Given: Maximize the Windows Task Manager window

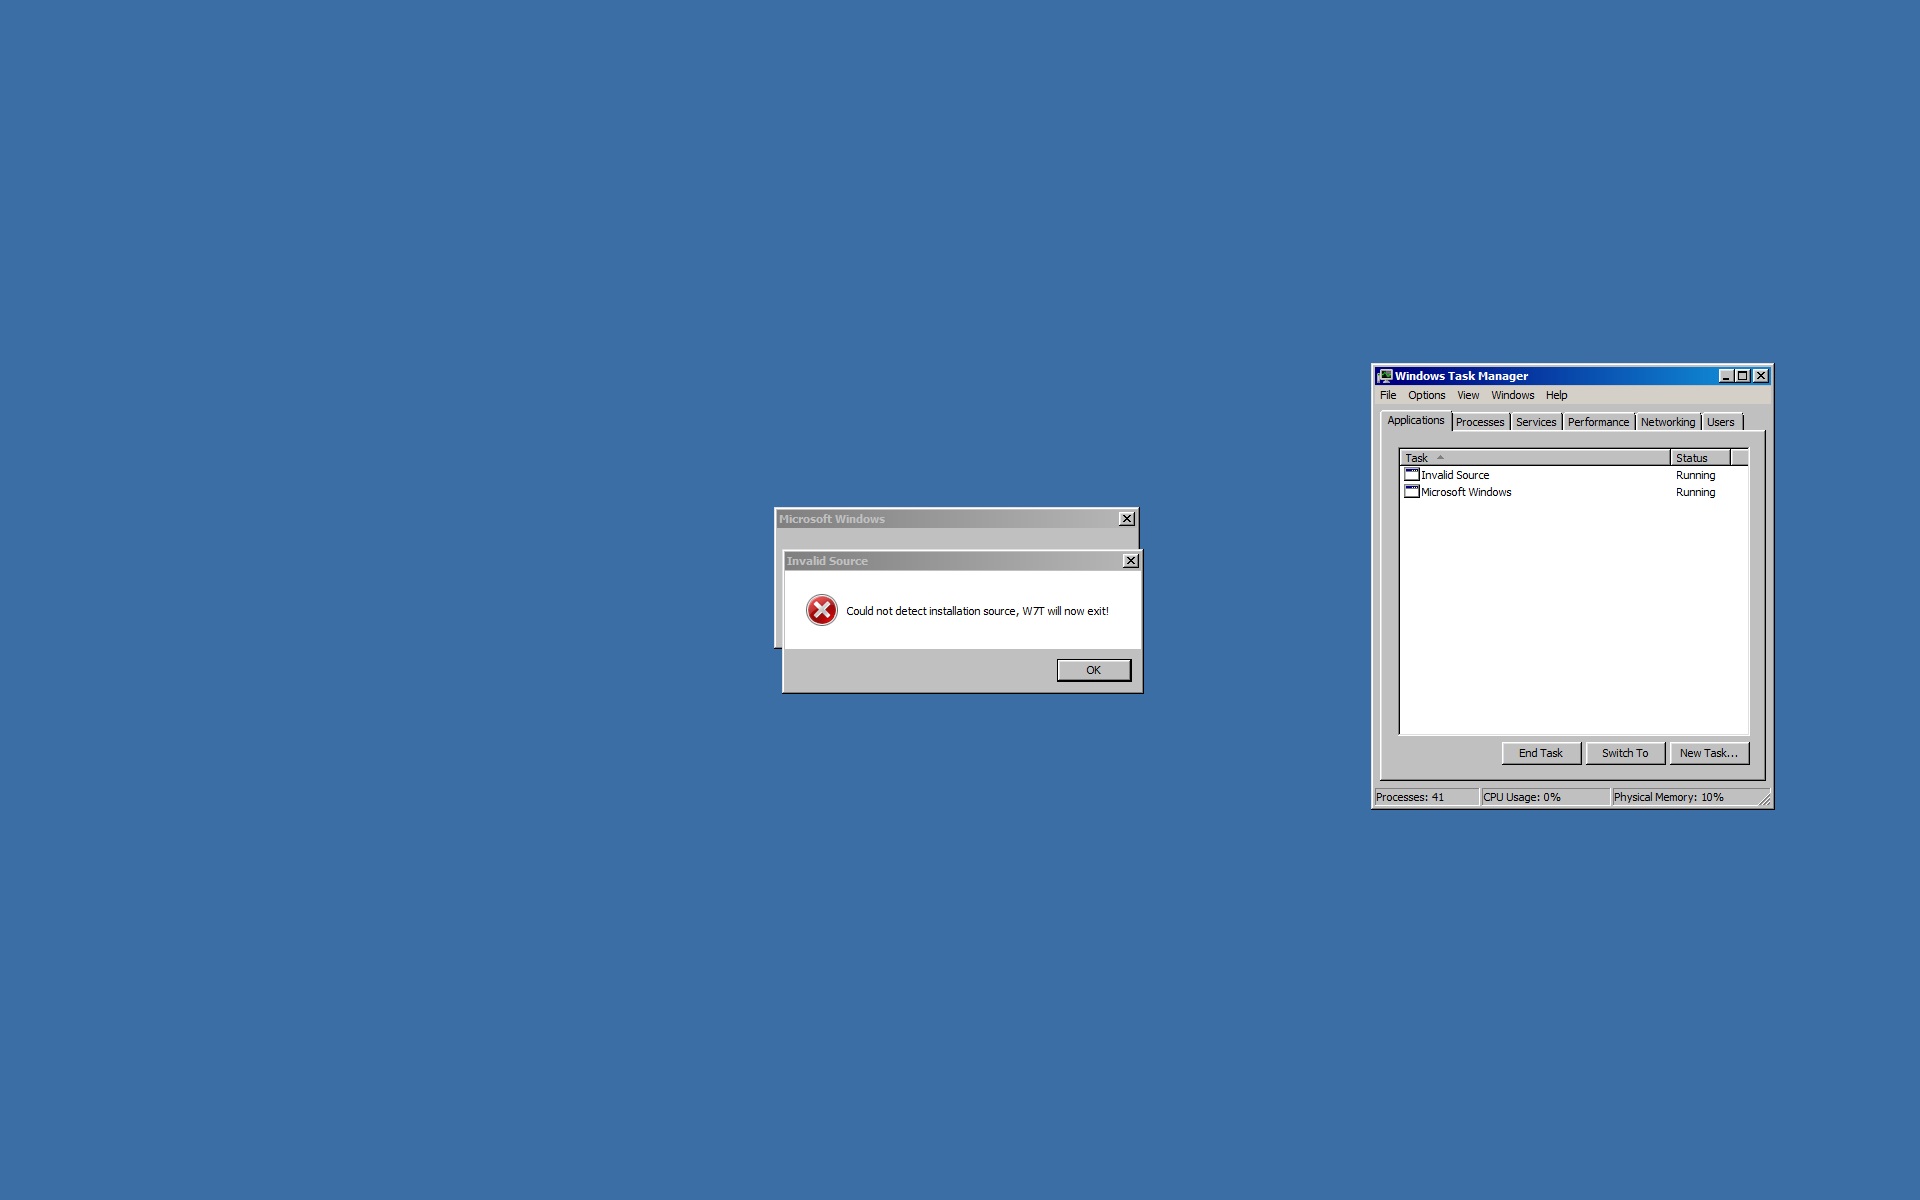Looking at the screenshot, I should [1743, 376].
